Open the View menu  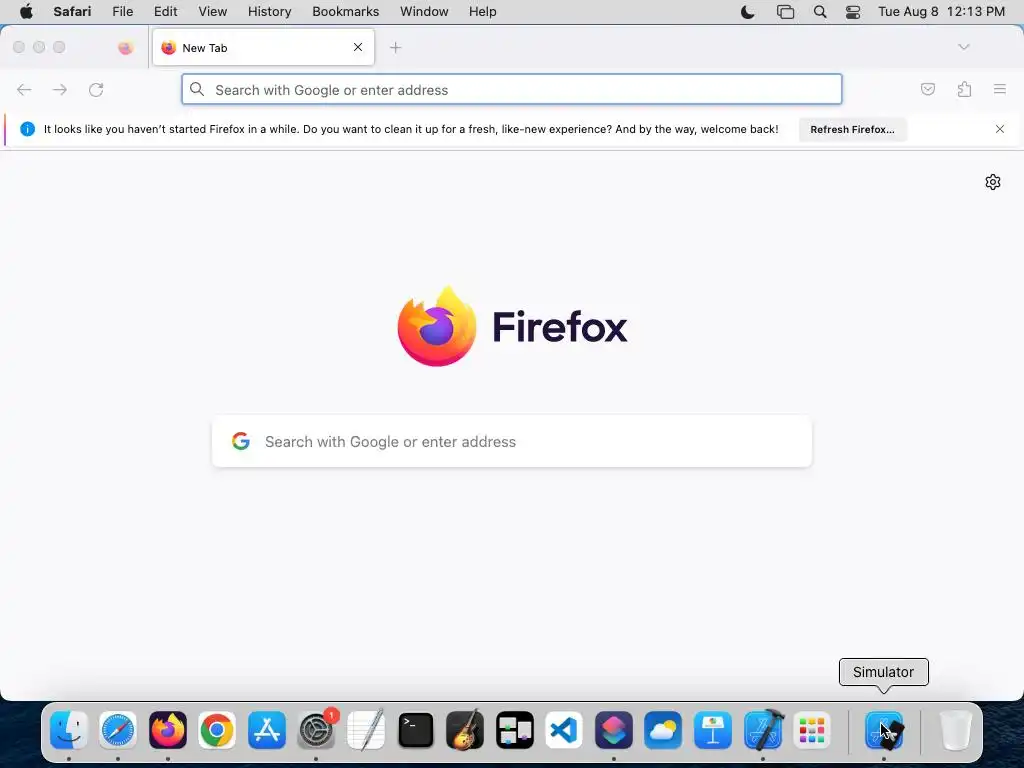(212, 12)
